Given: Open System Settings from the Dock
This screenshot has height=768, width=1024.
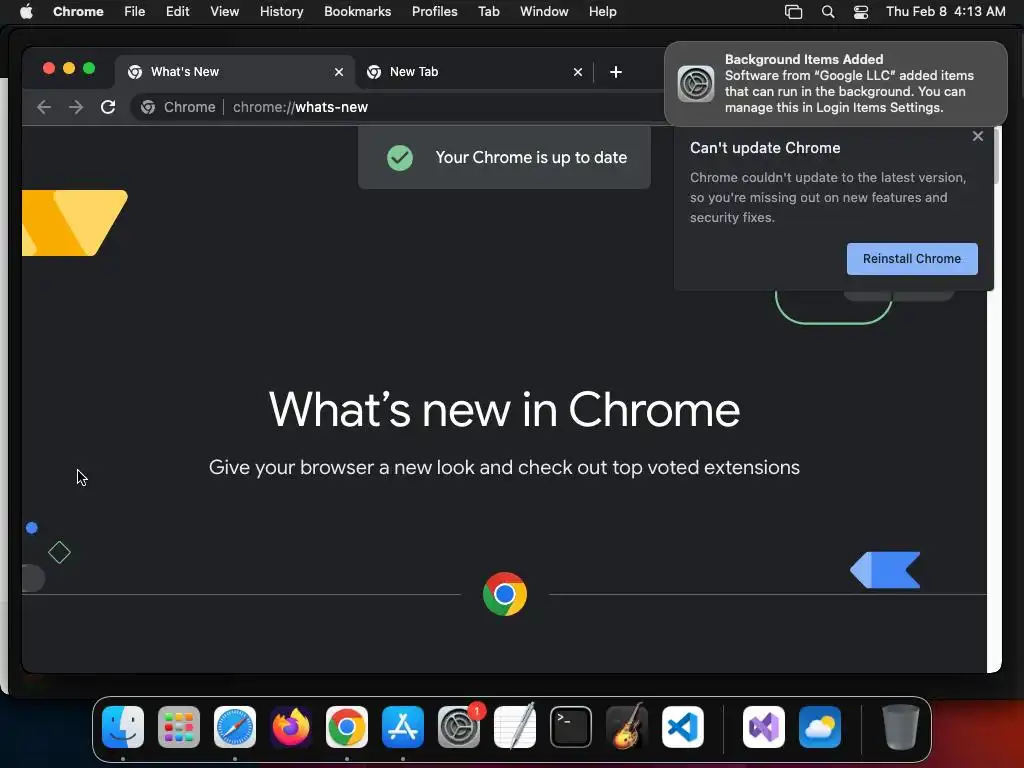Looking at the screenshot, I should coord(459,727).
